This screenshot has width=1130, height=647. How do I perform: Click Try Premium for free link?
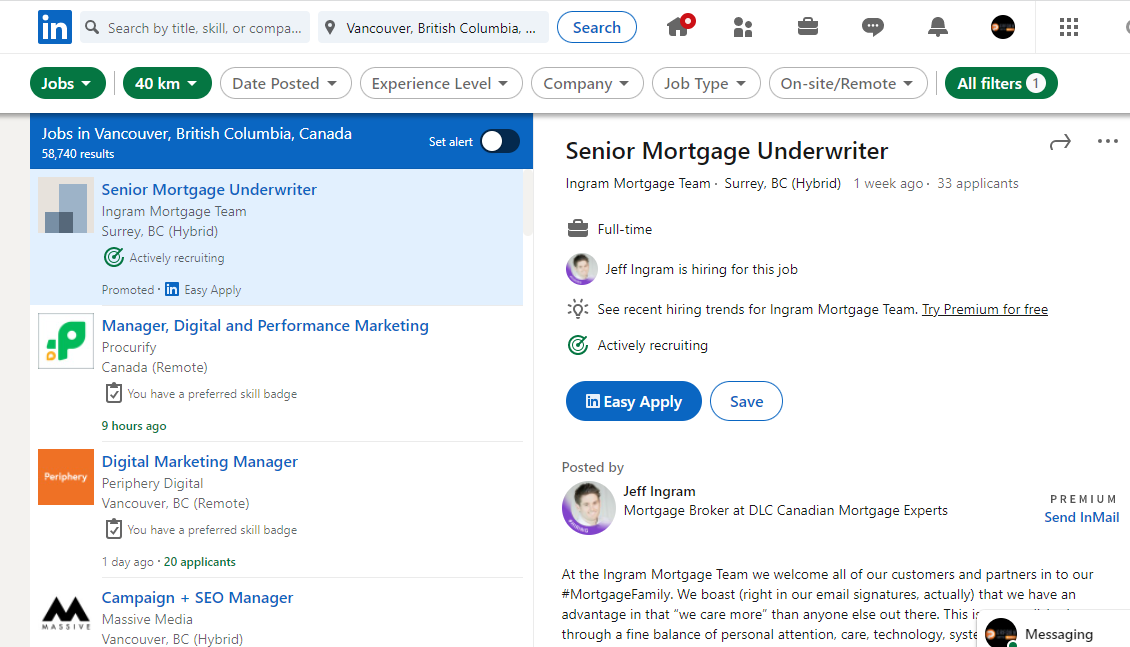point(984,310)
